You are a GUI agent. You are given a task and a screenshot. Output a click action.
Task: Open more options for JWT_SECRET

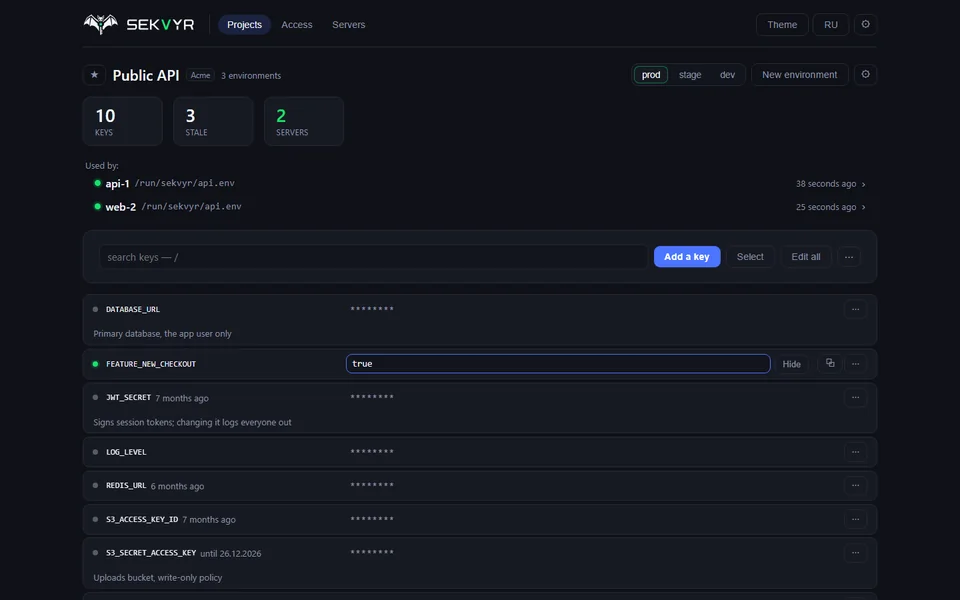click(x=855, y=397)
